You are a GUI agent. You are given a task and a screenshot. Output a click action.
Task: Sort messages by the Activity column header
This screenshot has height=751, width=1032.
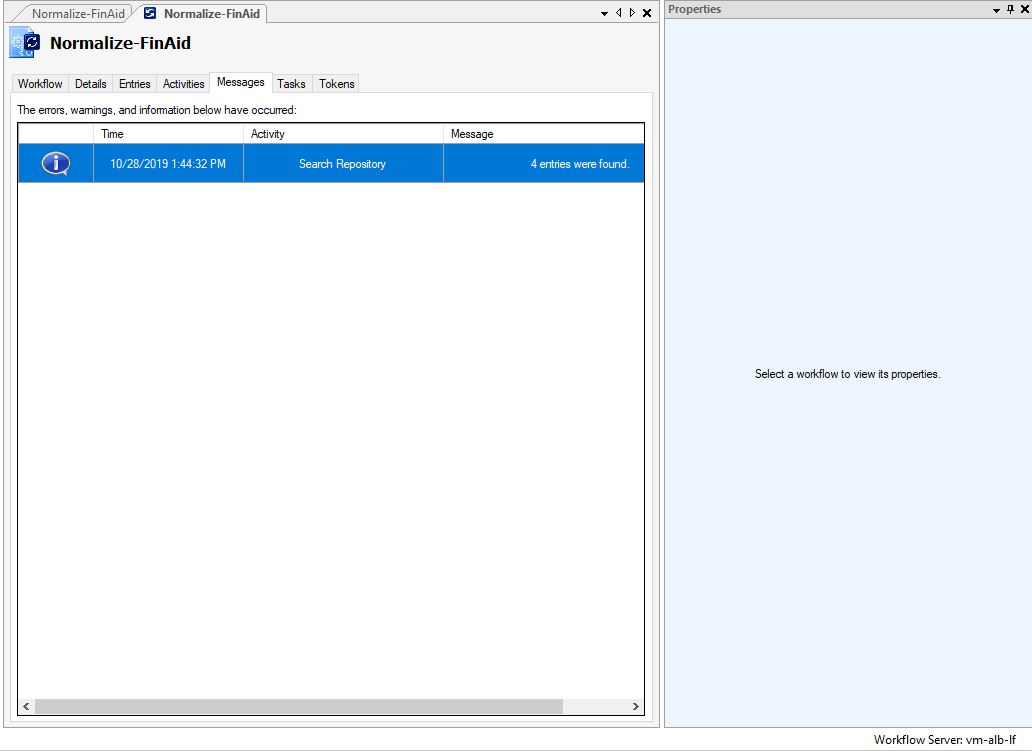tap(344, 134)
